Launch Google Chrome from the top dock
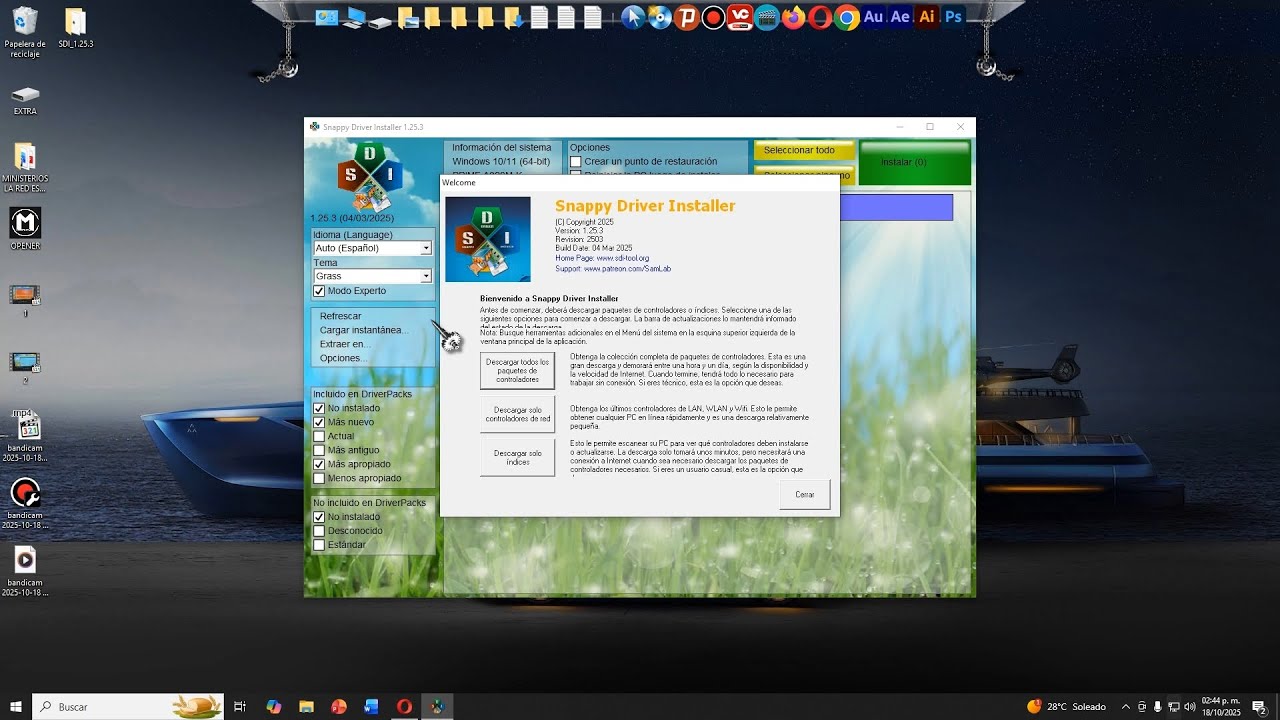1280x720 pixels. click(x=847, y=17)
